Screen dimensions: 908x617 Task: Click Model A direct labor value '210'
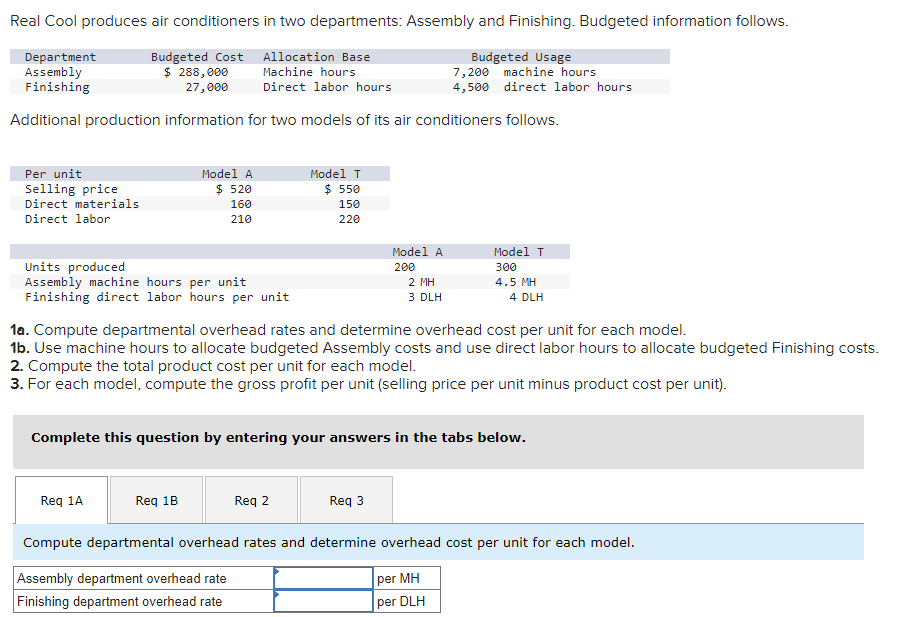(241, 219)
